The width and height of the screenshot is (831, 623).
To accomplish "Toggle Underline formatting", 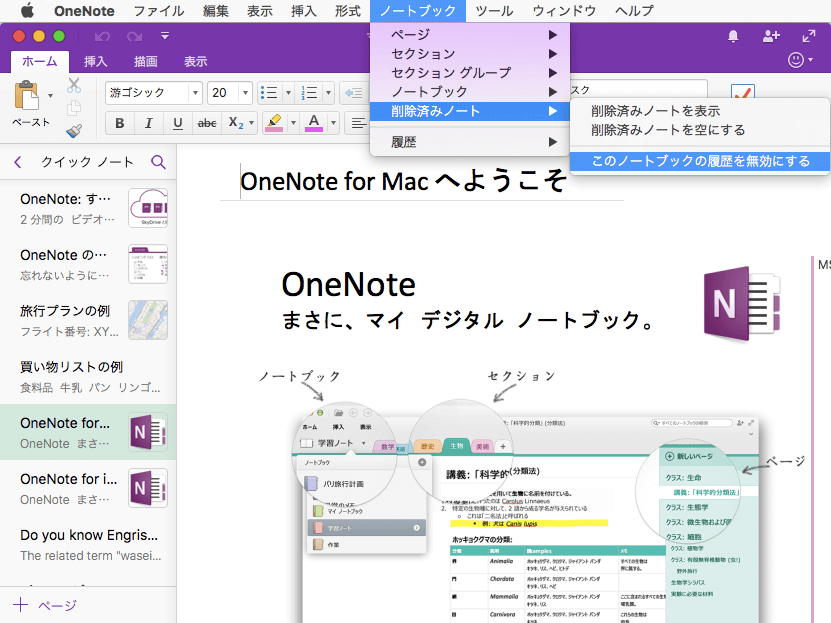I will point(178,123).
